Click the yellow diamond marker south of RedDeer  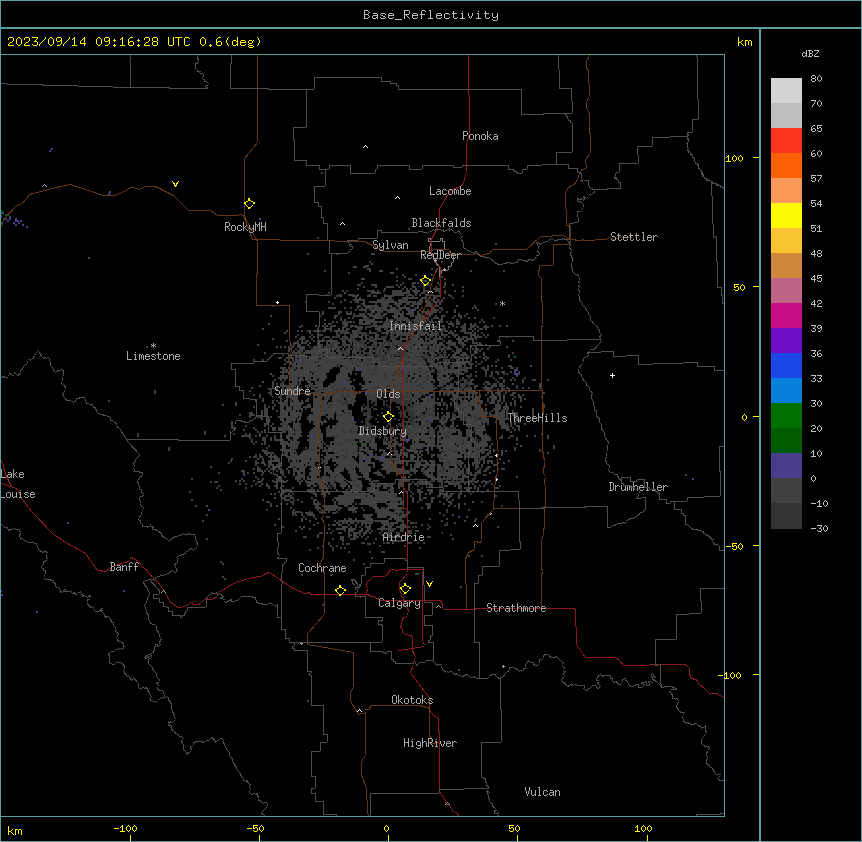pos(425,281)
